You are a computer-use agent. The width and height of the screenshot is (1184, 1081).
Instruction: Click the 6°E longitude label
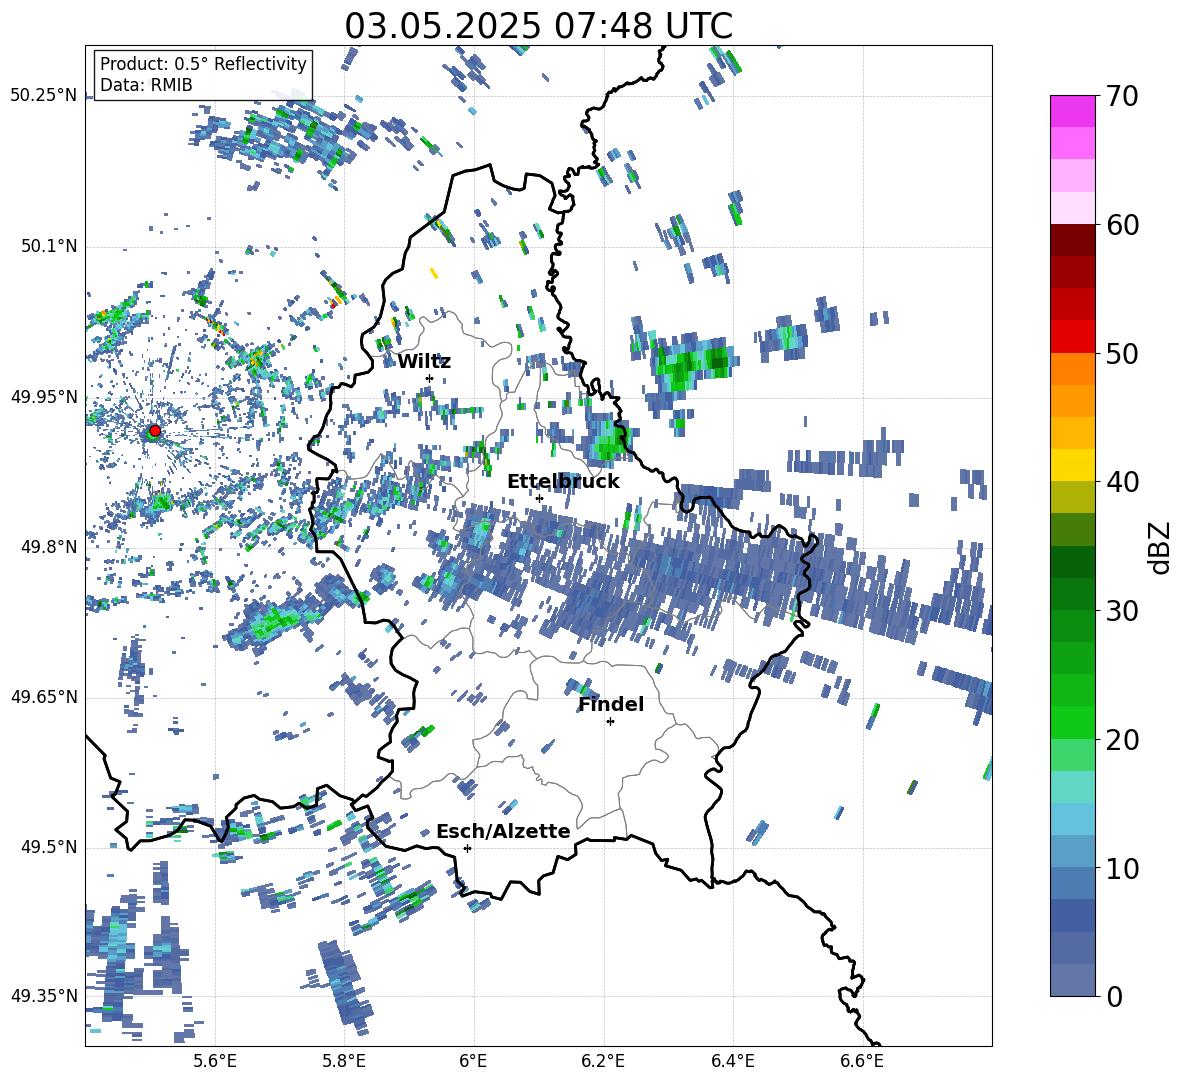click(473, 1061)
